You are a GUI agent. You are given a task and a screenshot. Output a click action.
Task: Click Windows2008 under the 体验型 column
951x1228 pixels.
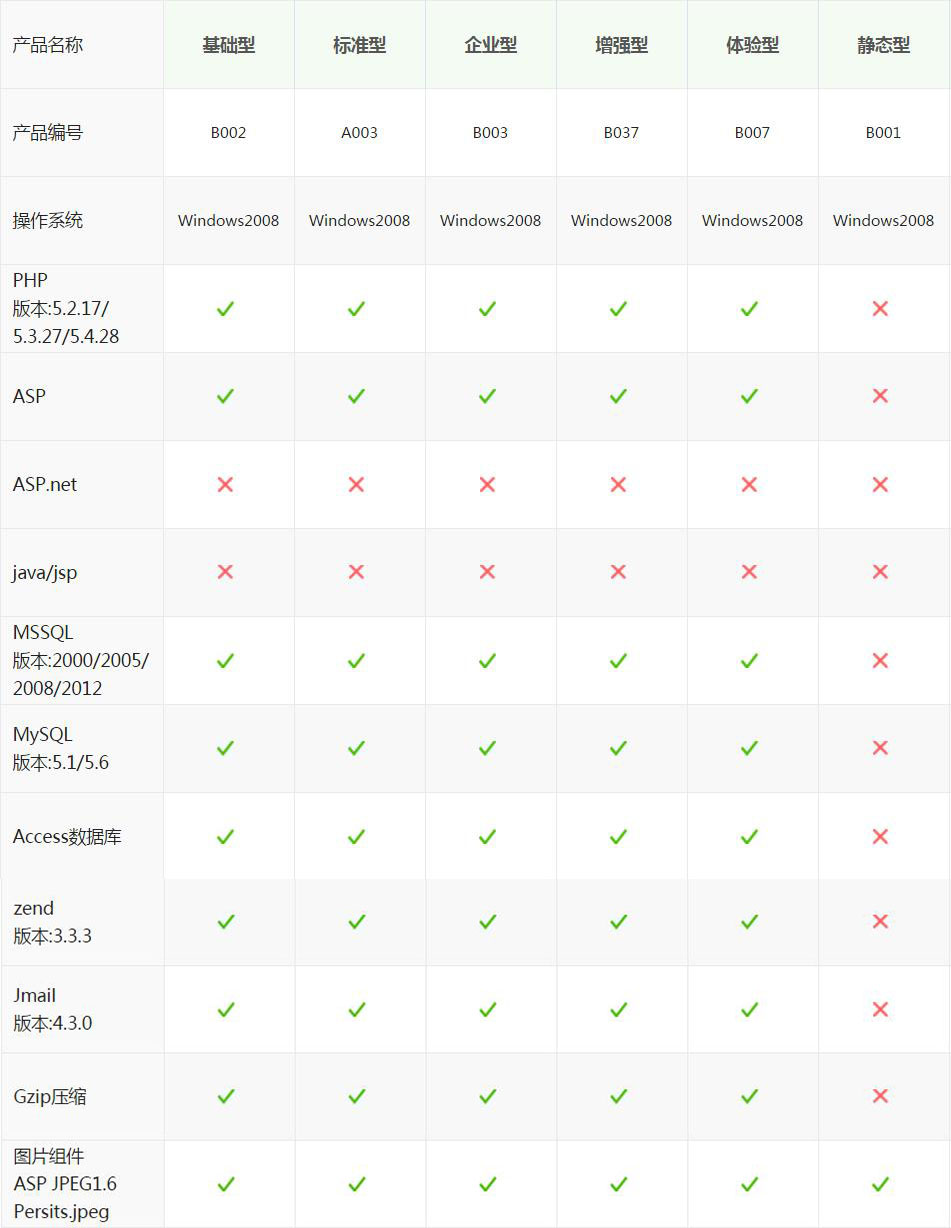click(752, 220)
